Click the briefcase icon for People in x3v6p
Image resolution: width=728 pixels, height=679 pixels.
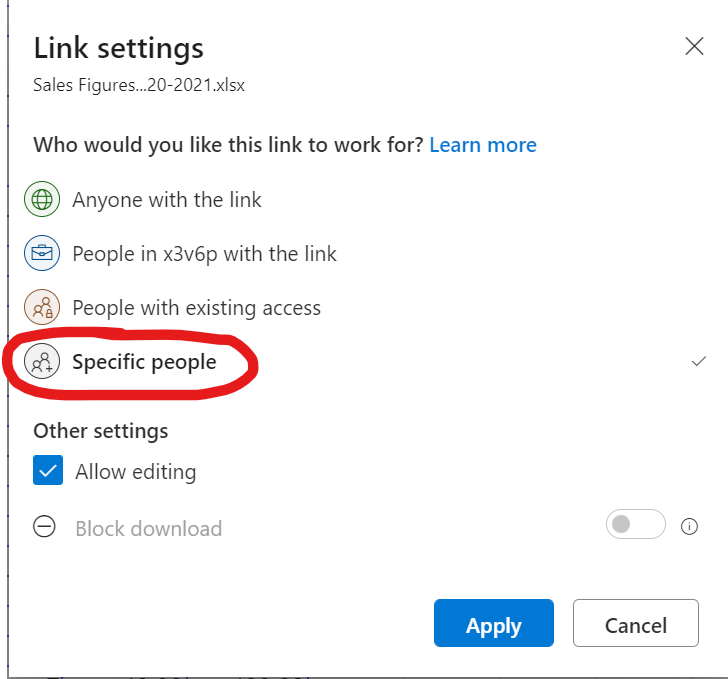pyautogui.click(x=42, y=254)
